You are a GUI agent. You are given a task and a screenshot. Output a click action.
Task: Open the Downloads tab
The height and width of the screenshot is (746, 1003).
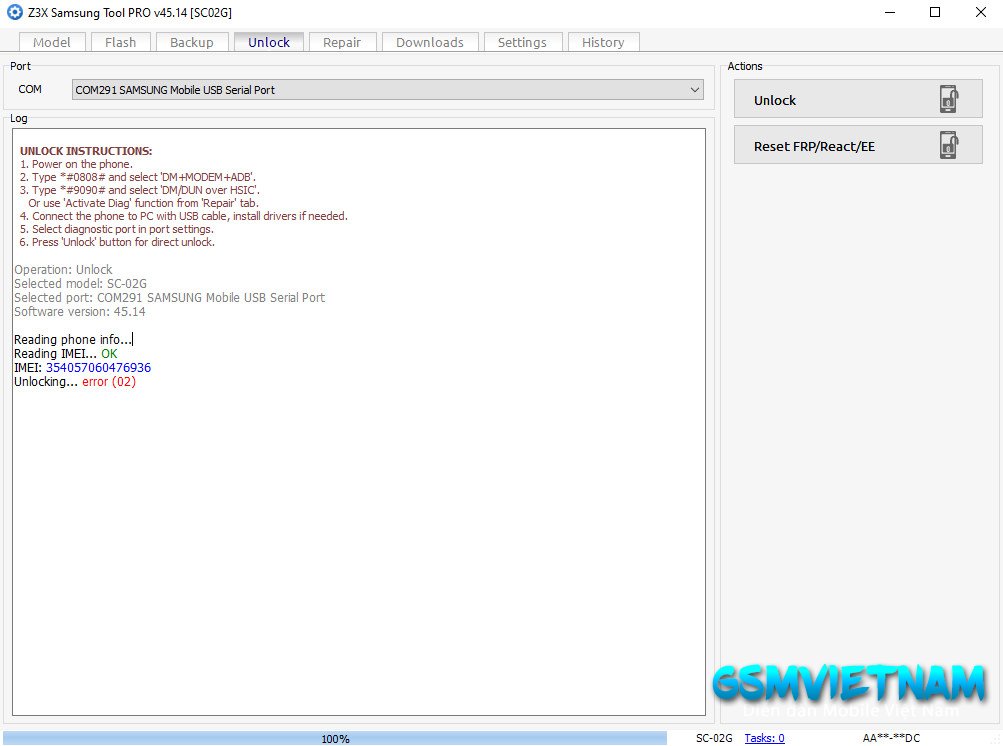(x=430, y=42)
